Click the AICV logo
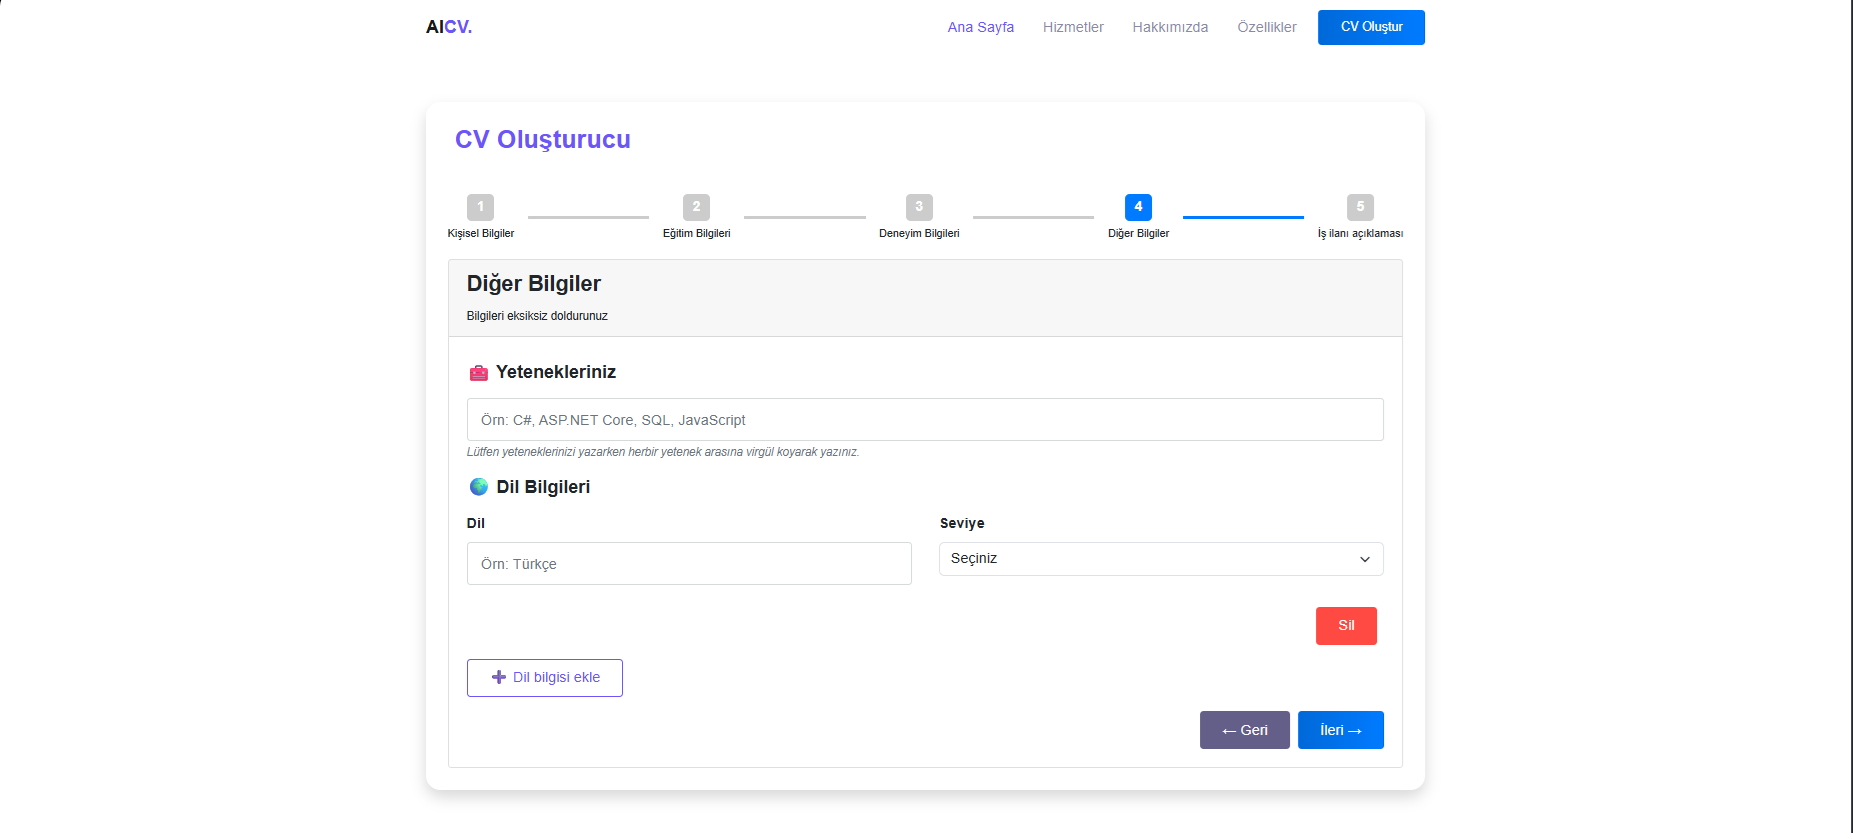The width and height of the screenshot is (1853, 839). (x=448, y=27)
